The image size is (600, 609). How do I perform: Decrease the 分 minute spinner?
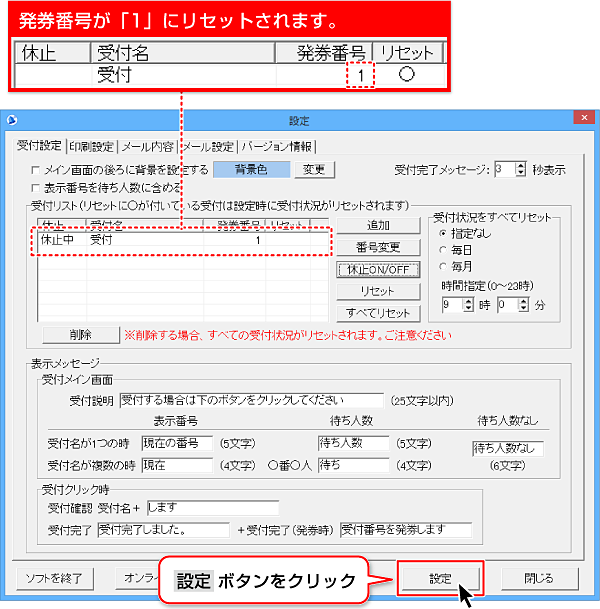pyautogui.click(x=524, y=308)
